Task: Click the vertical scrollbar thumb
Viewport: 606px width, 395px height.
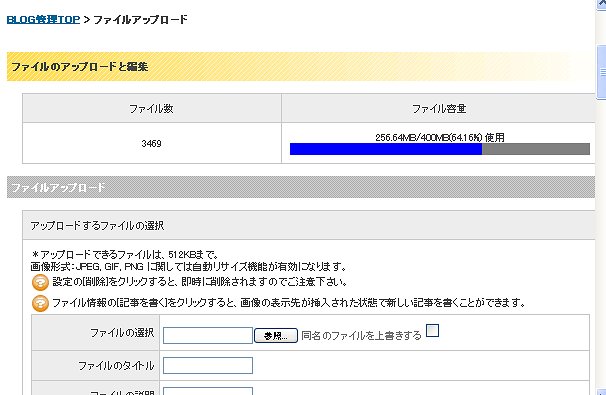Action: [x=601, y=72]
